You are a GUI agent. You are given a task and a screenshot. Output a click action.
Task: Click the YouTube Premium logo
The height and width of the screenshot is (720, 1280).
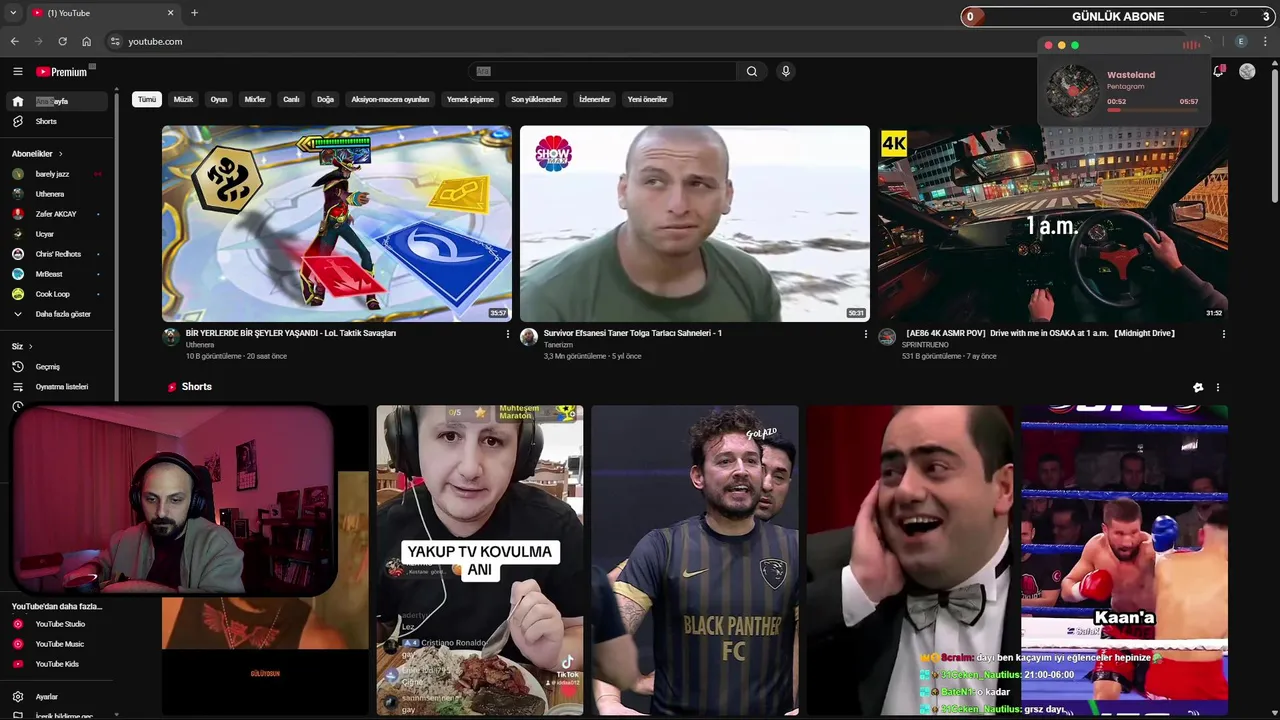pyautogui.click(x=62, y=71)
